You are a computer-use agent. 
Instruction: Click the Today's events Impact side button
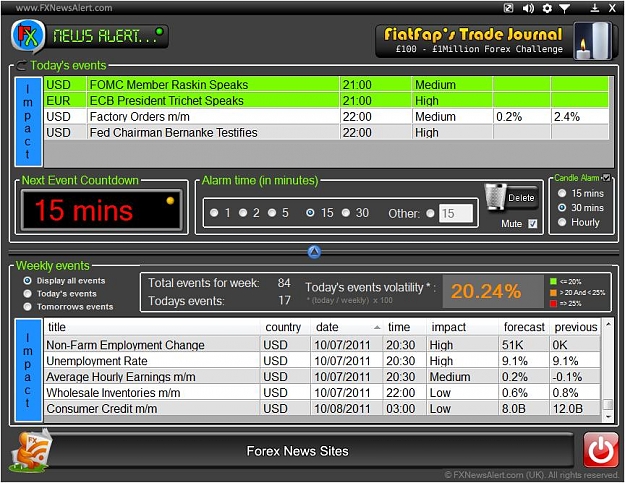pyautogui.click(x=28, y=122)
